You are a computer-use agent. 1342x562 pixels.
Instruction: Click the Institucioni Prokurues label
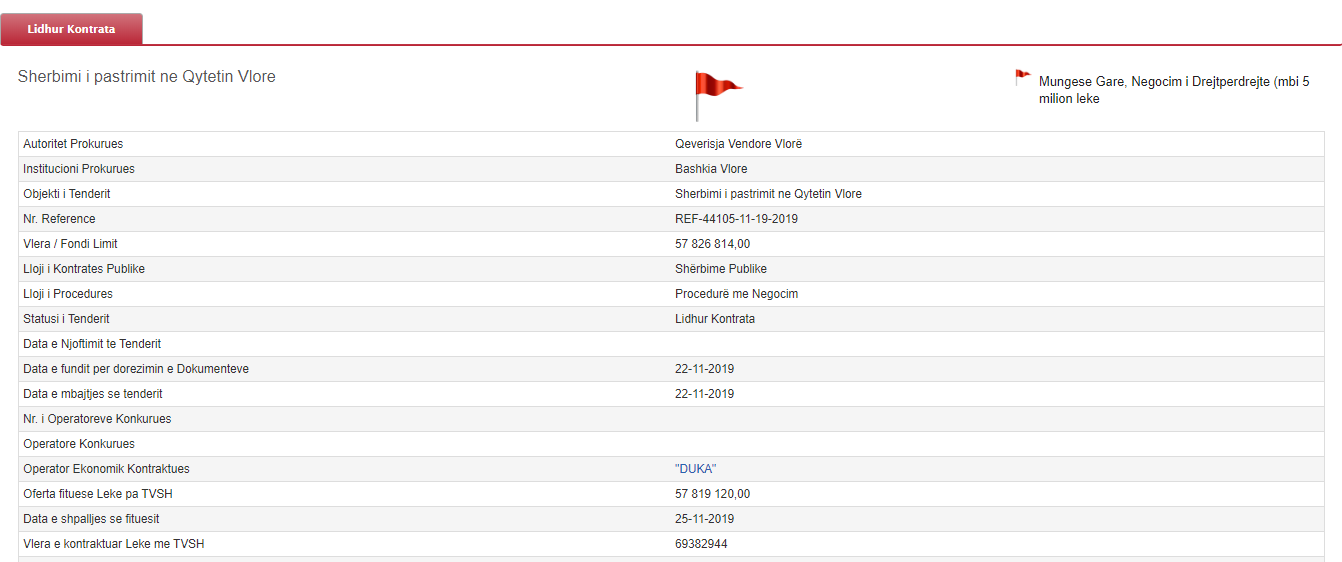(x=79, y=169)
